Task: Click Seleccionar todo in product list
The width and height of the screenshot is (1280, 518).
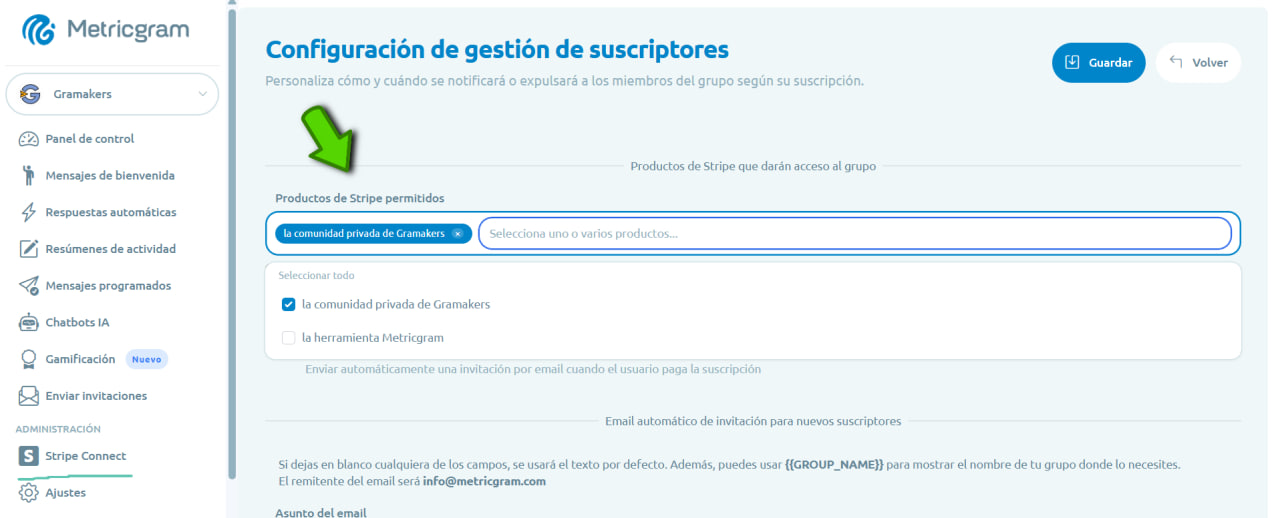Action: coord(316,275)
